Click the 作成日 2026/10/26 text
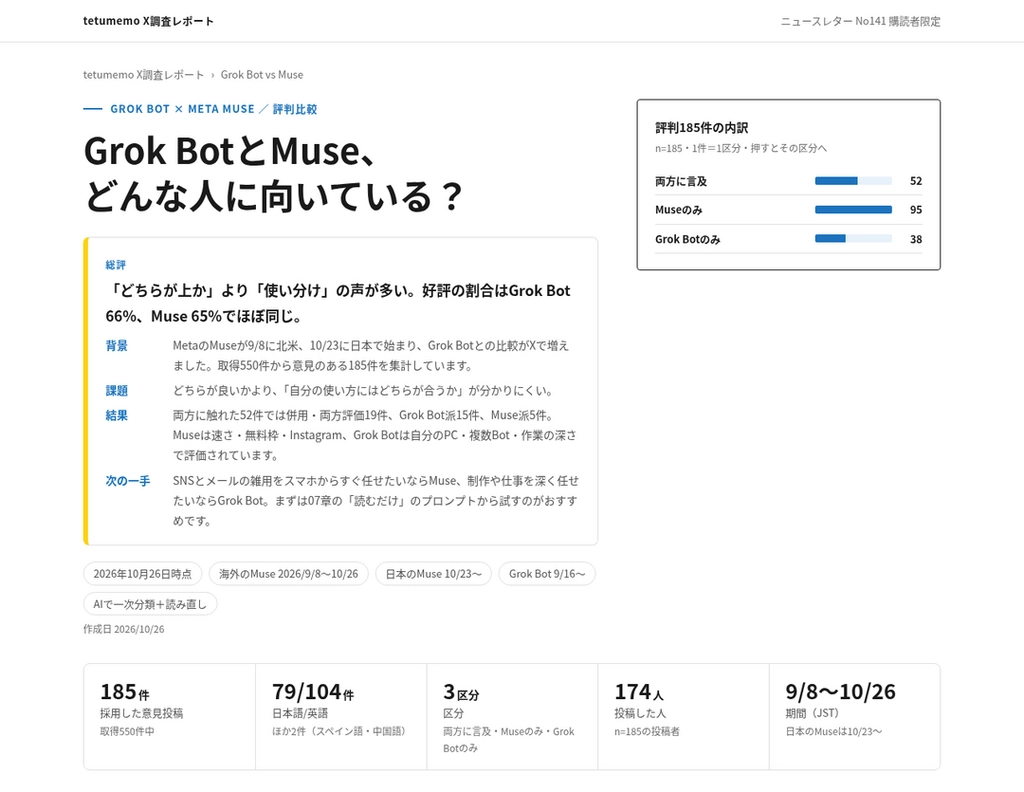 coord(123,629)
